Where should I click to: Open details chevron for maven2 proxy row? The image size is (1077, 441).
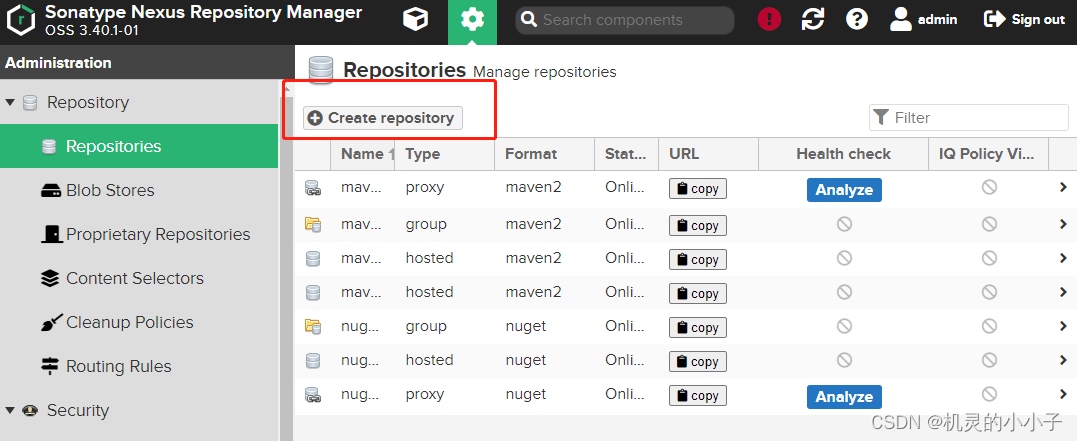(1063, 187)
